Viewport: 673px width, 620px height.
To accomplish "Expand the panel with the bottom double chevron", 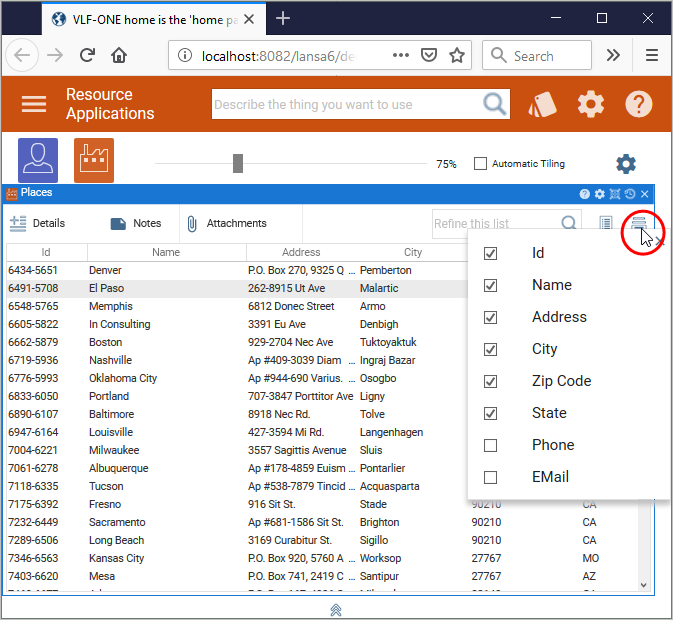I will (336, 609).
